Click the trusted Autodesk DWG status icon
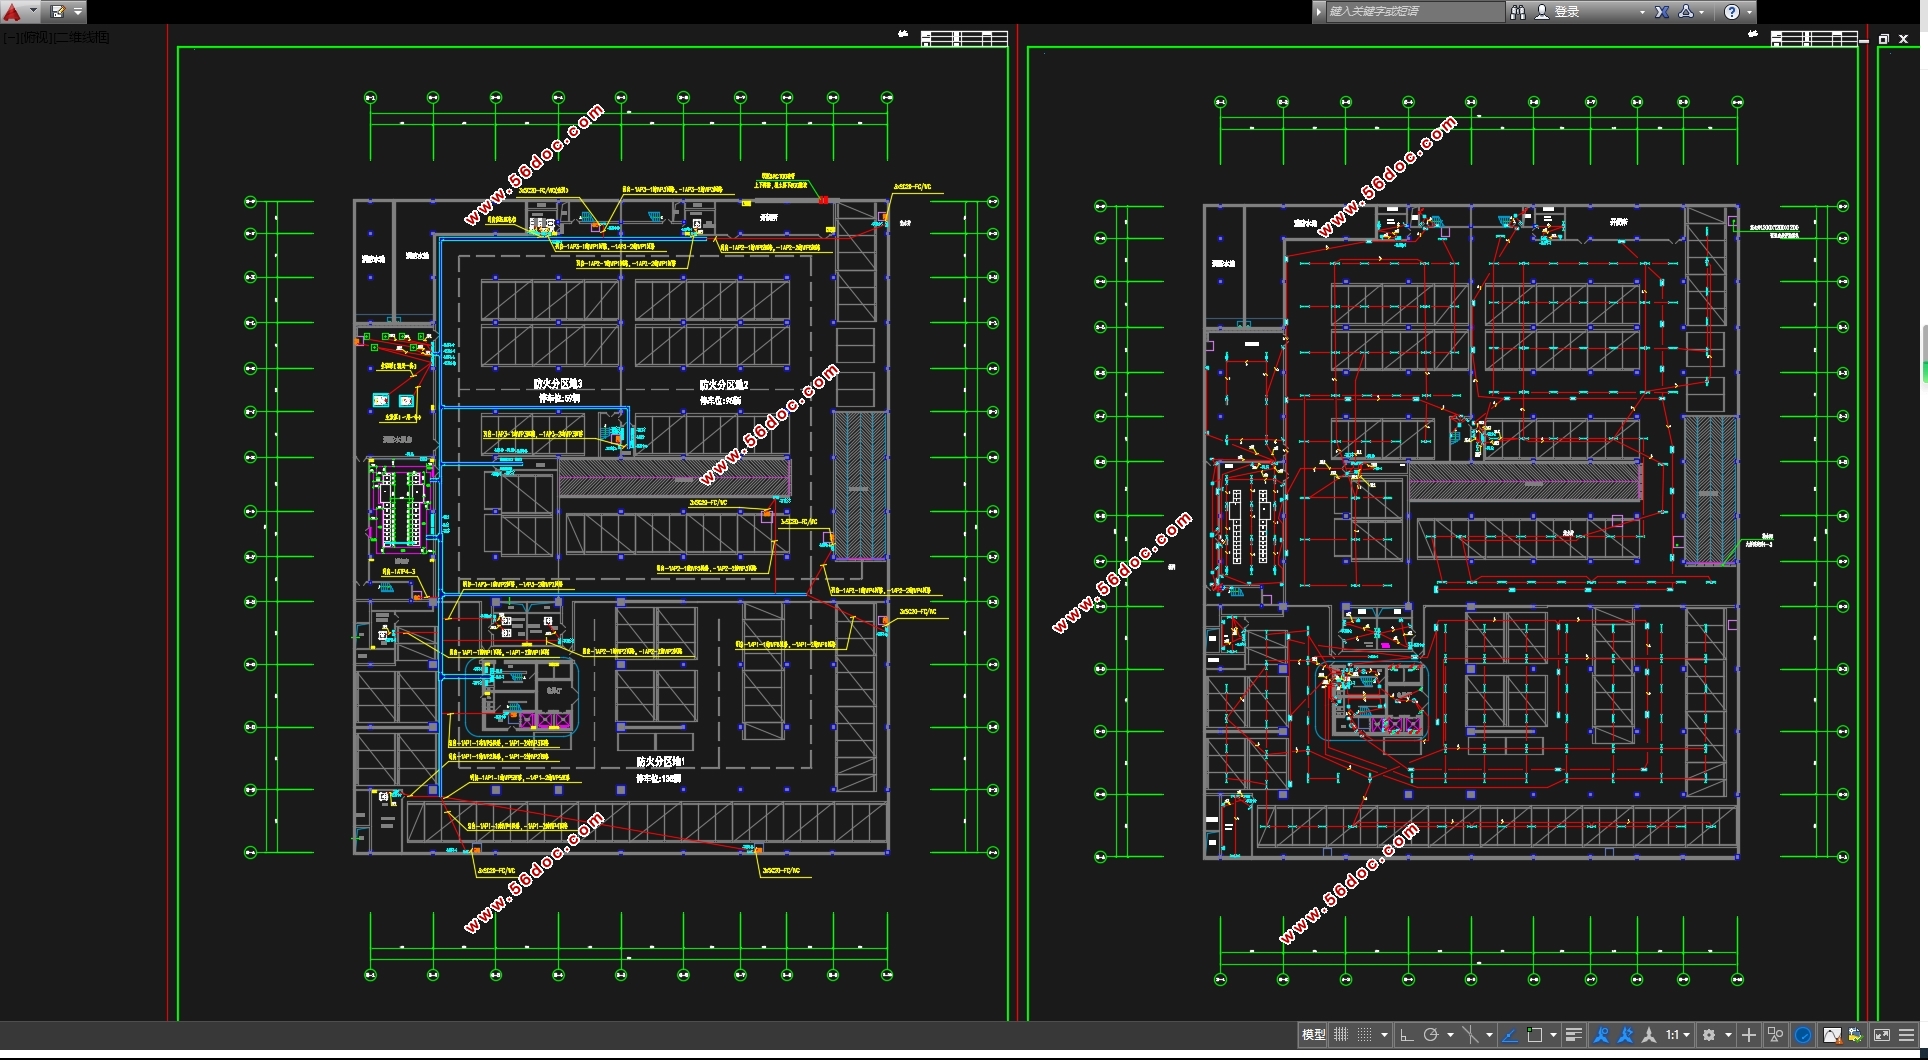 pos(1856,1035)
